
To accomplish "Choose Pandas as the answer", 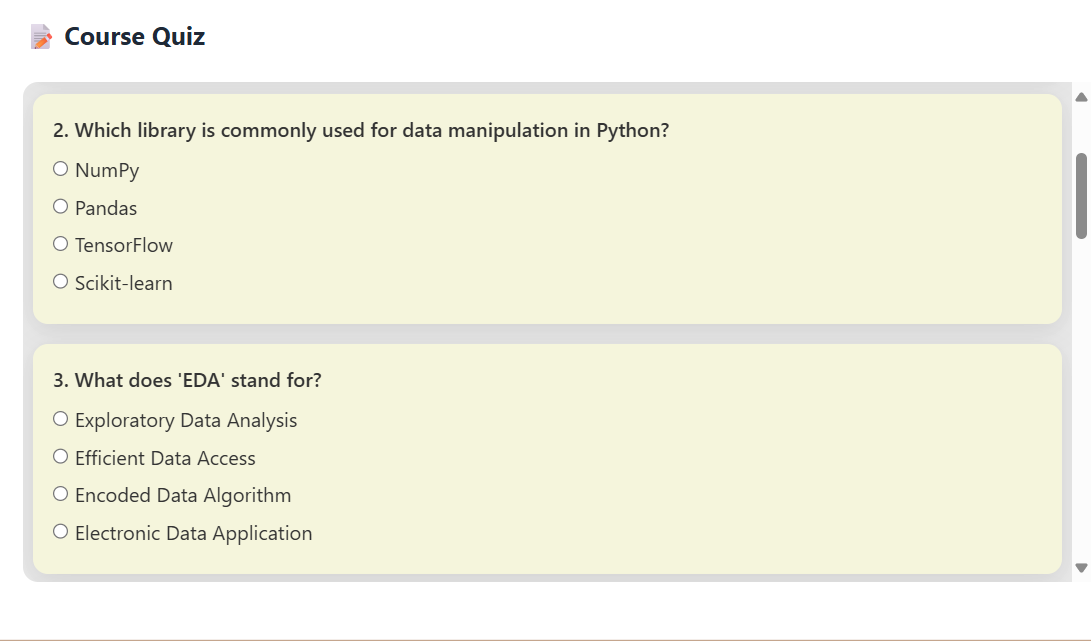I will click(x=61, y=207).
